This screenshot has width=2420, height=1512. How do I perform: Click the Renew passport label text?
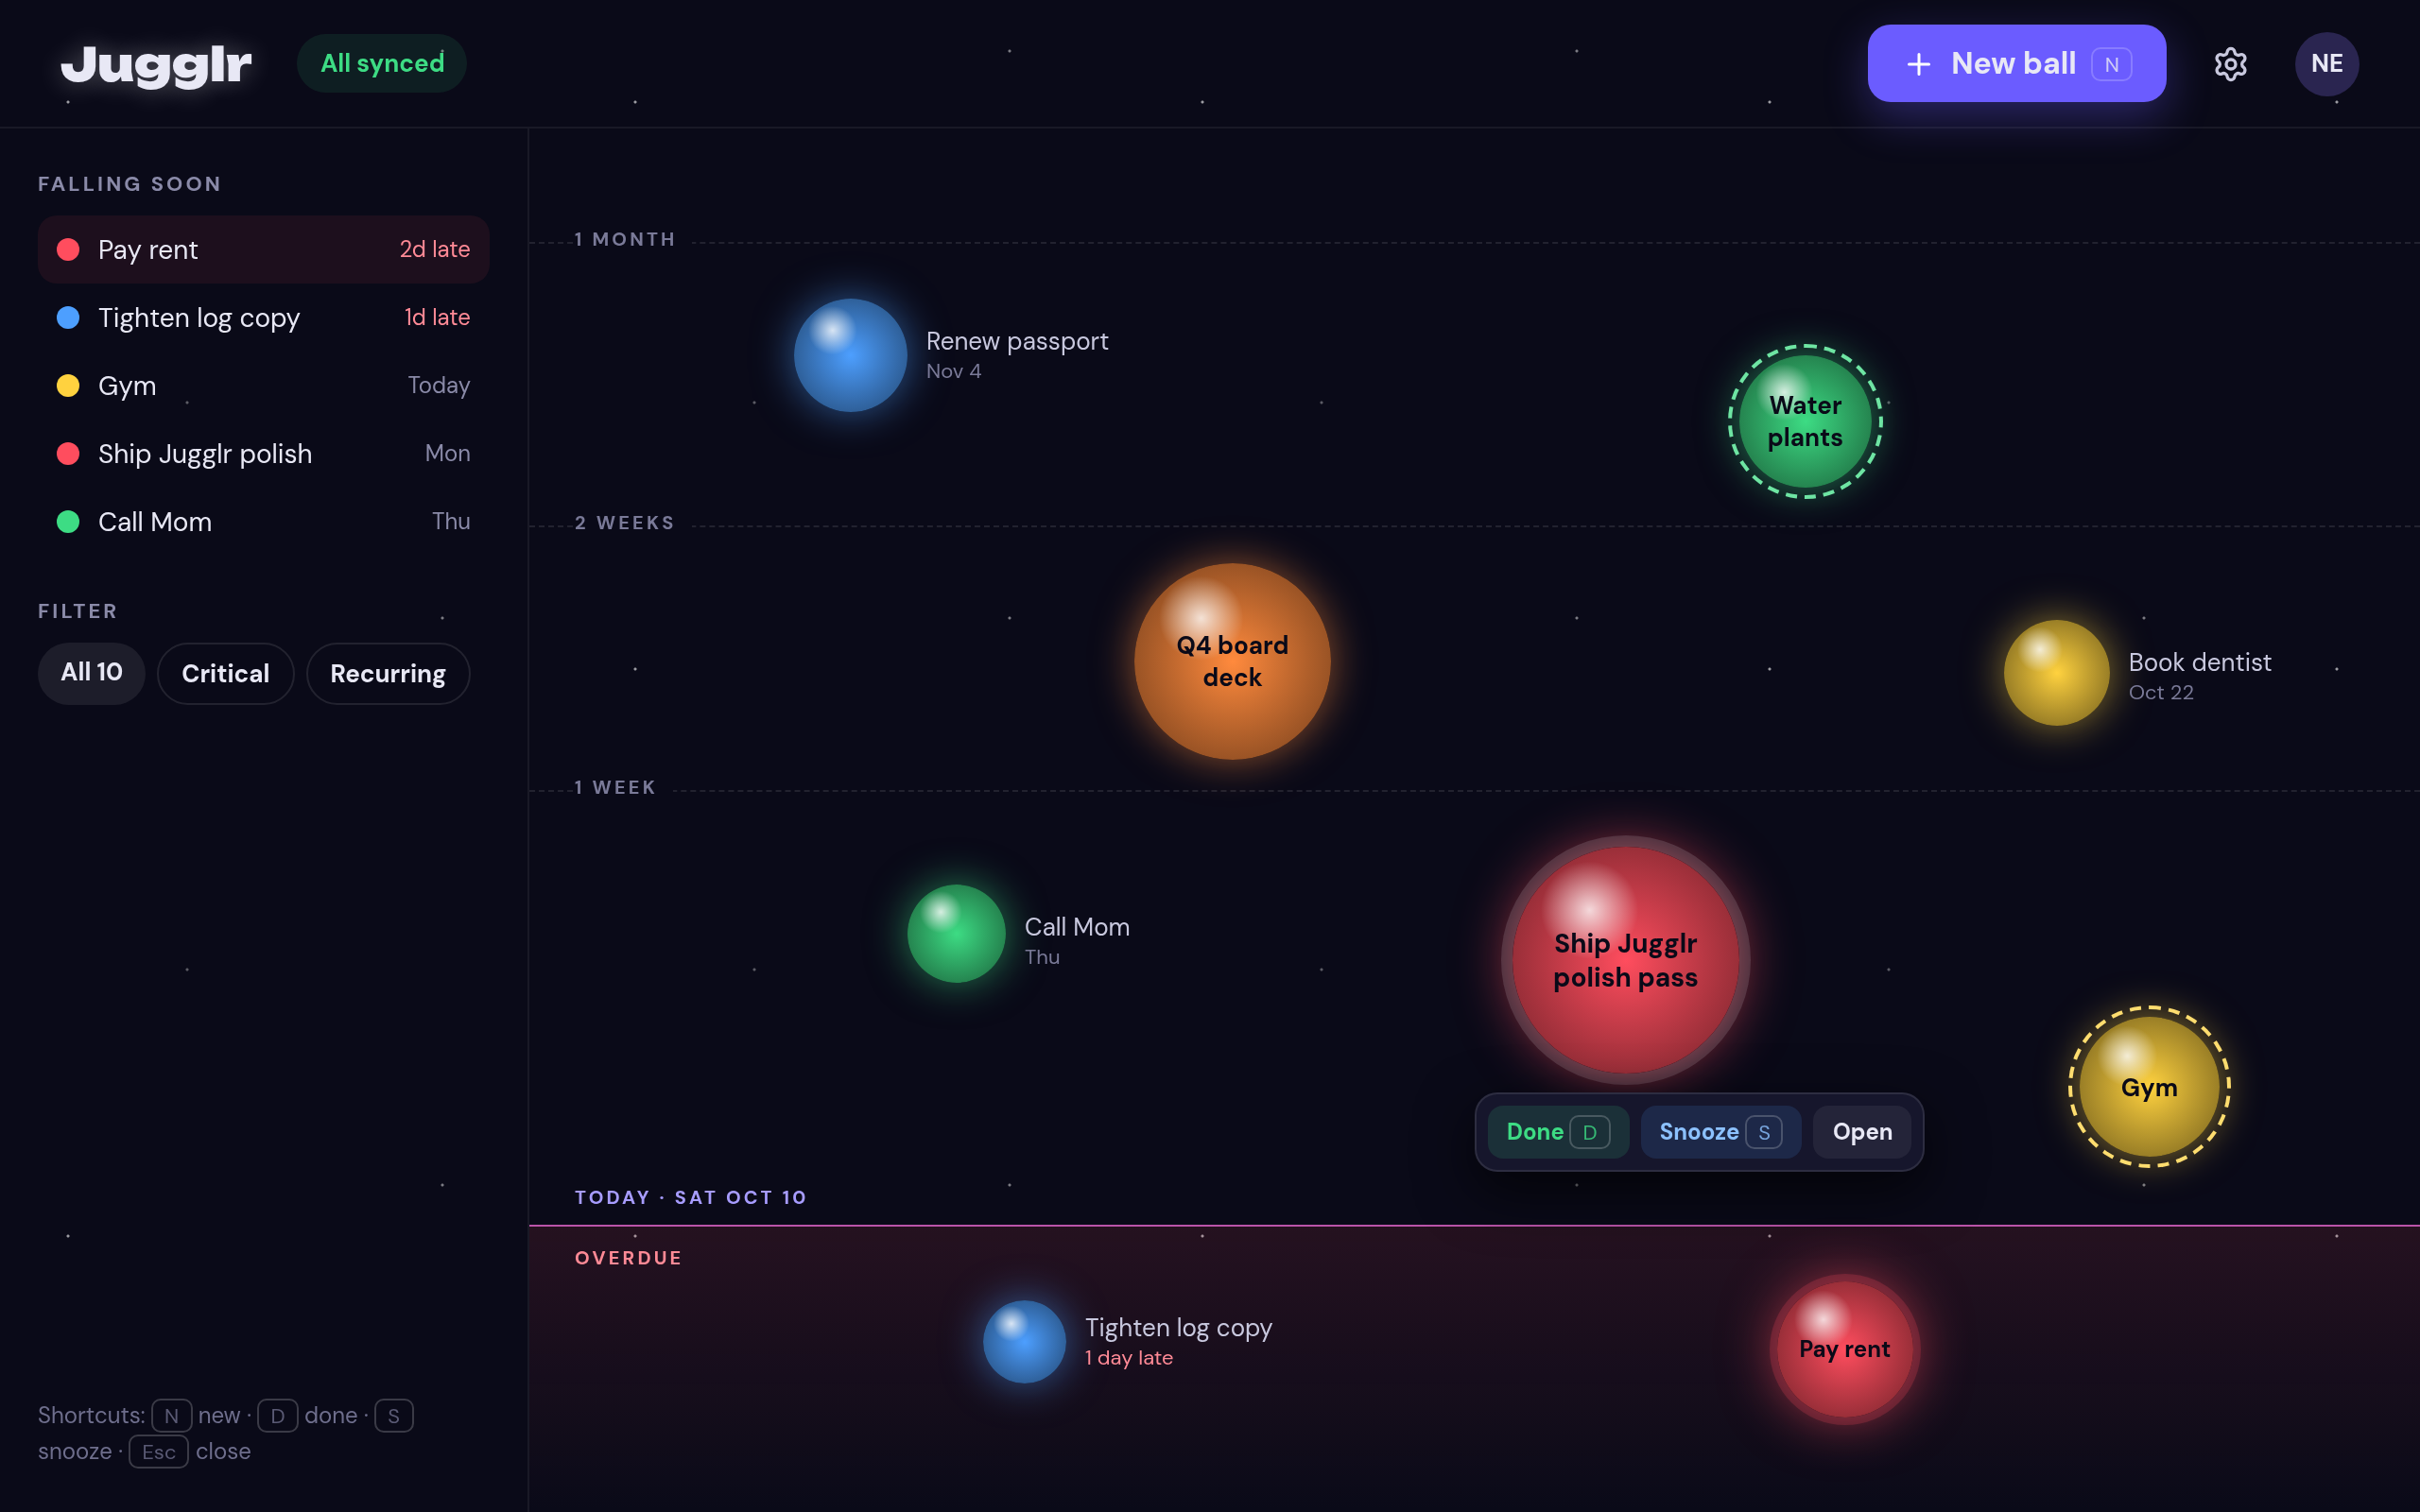point(1017,341)
